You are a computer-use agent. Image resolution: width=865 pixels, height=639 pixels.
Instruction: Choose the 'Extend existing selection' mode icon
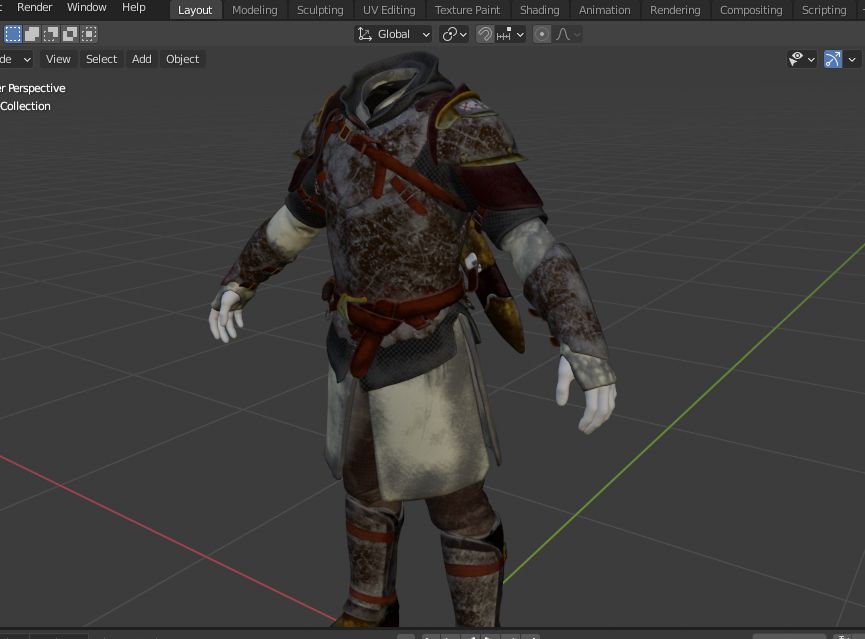(x=32, y=34)
